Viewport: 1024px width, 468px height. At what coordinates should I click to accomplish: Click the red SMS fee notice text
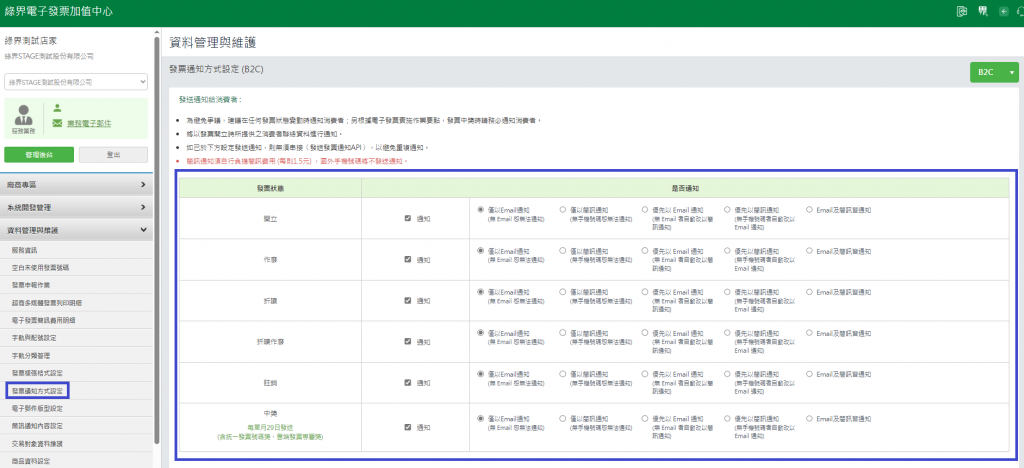click(297, 161)
